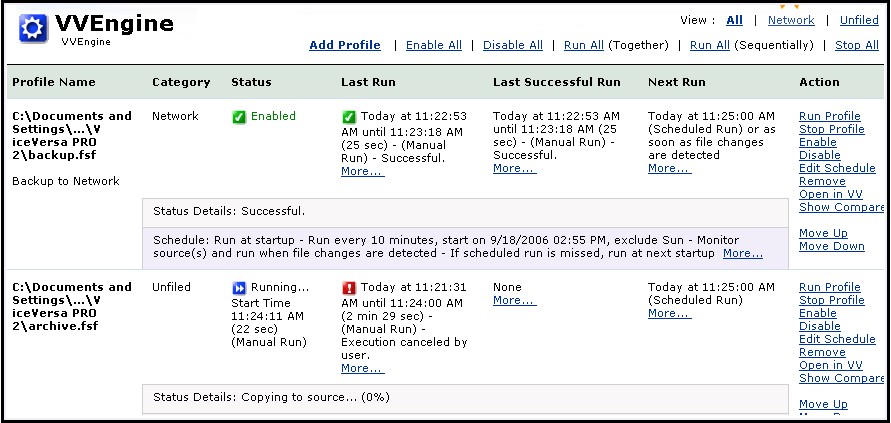Click 'Status Details: Successful.' text
891x423 pixels.
229,212
